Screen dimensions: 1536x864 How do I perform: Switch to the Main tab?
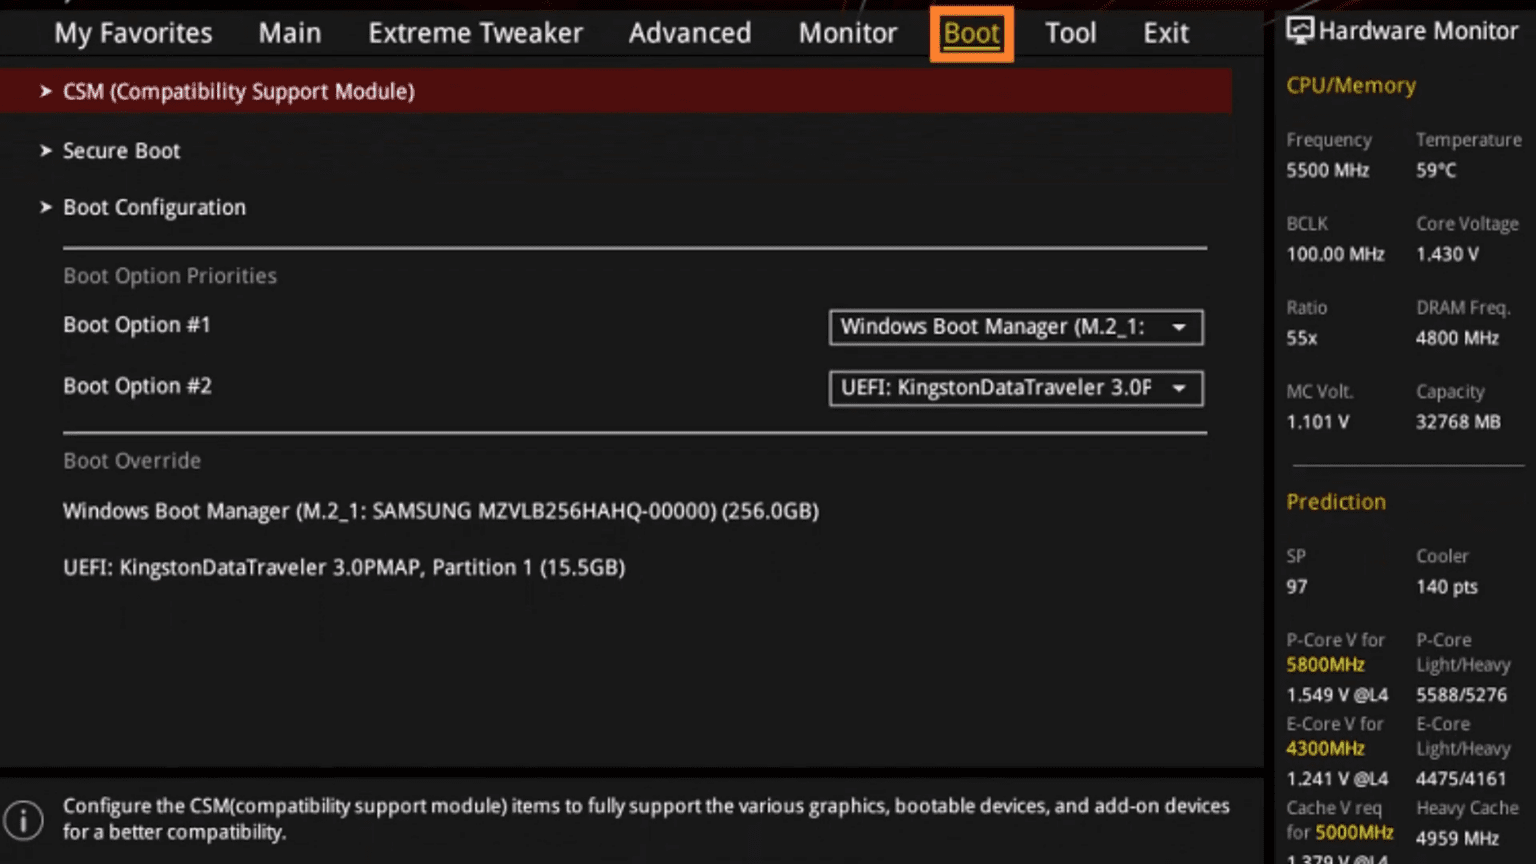289,33
